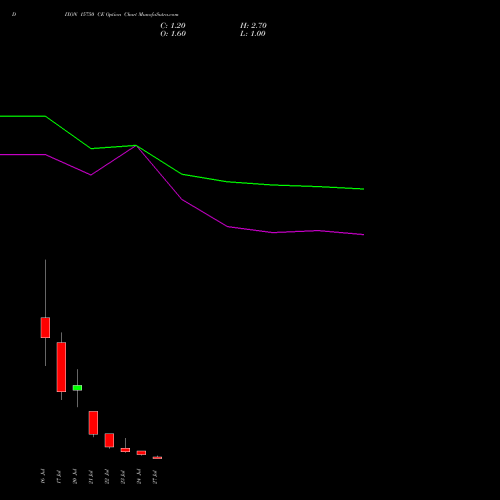Click the 20 Jul date axis label

pyautogui.click(x=75, y=476)
